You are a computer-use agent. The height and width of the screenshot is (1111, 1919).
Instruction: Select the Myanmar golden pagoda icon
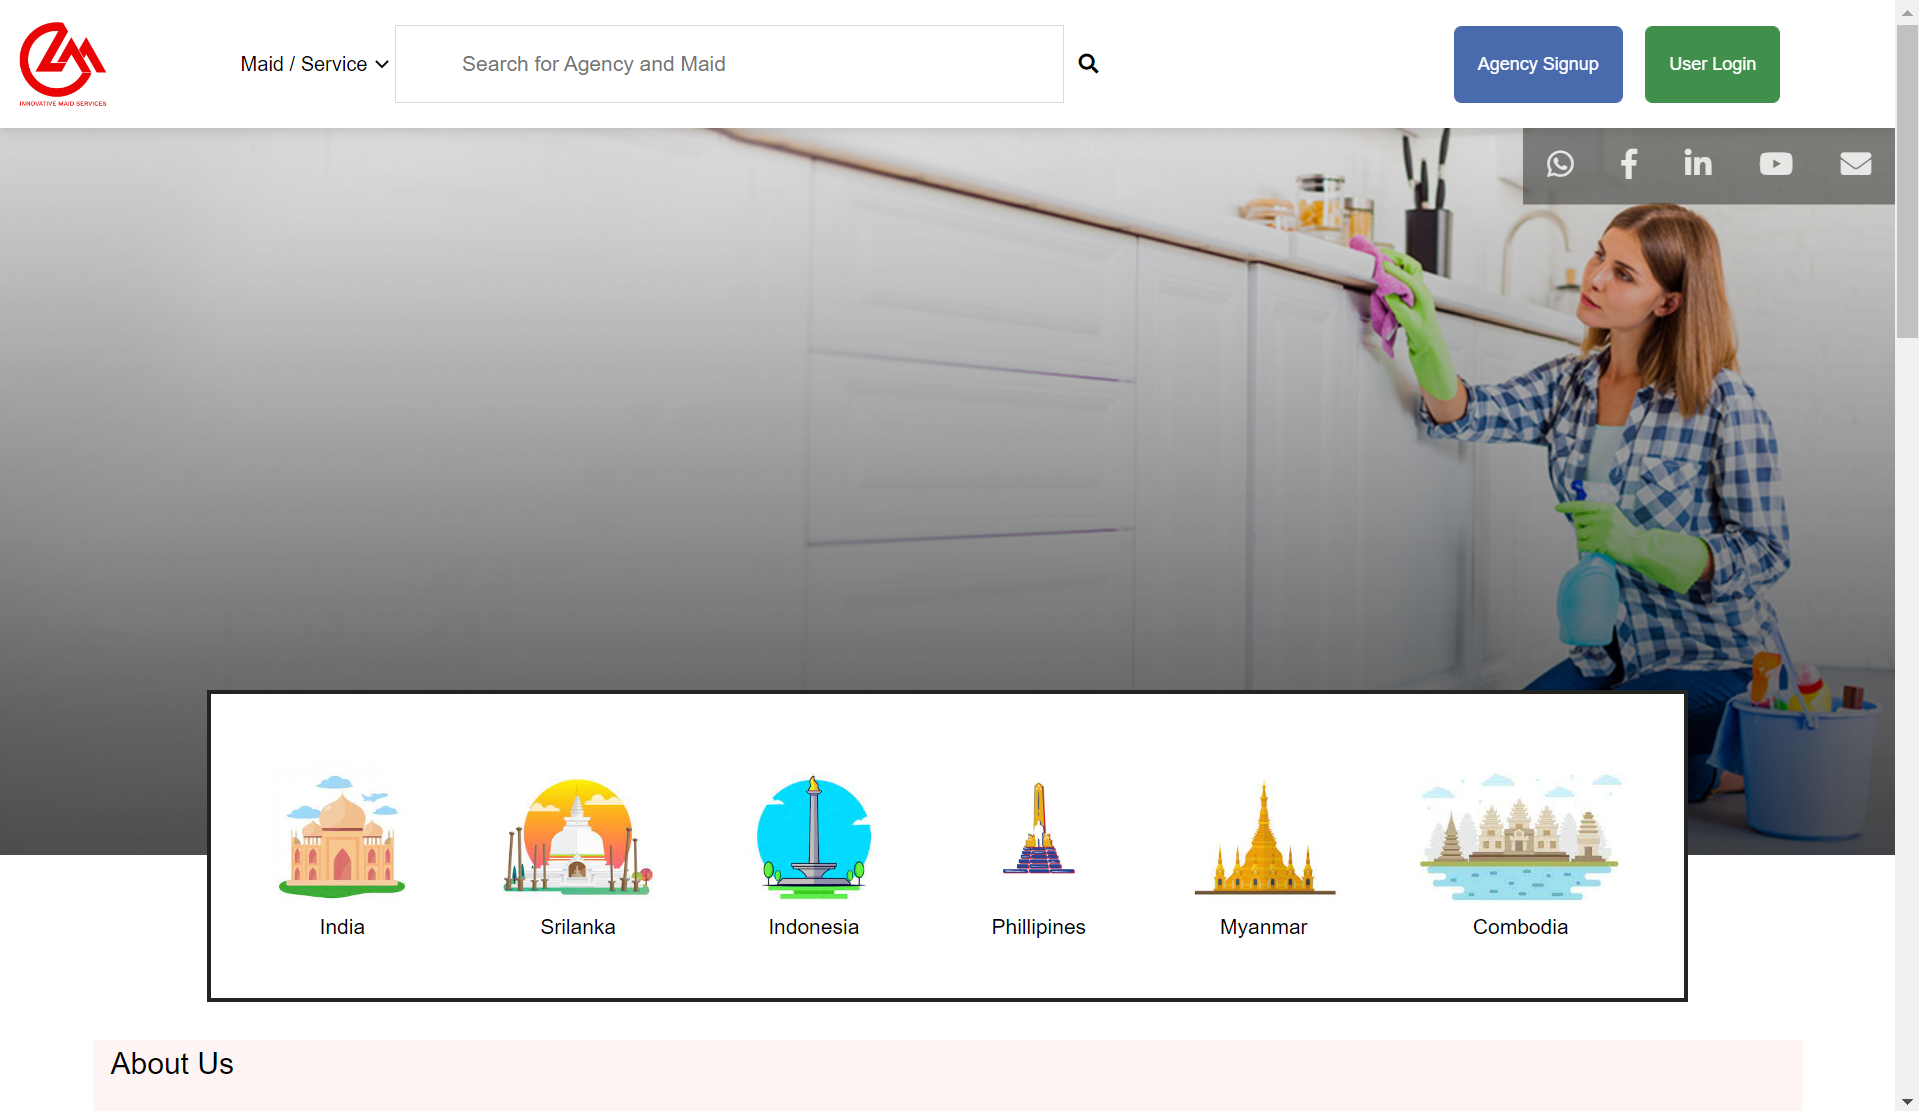click(x=1264, y=836)
